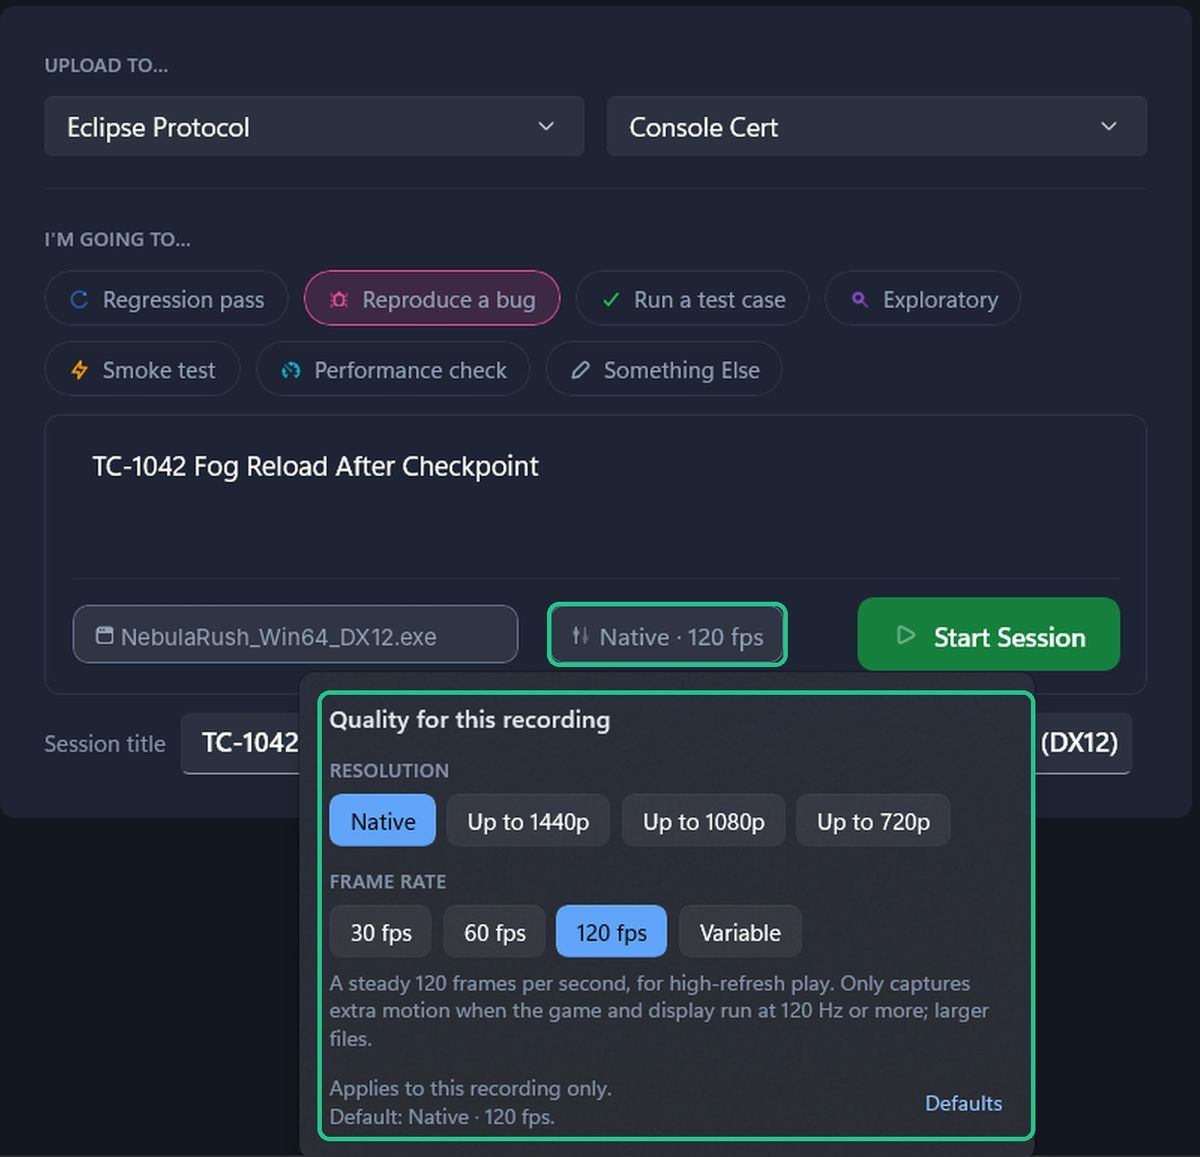Screen dimensions: 1200x1157
Task: Click the Regression pass refresh icon
Action: [x=79, y=299]
